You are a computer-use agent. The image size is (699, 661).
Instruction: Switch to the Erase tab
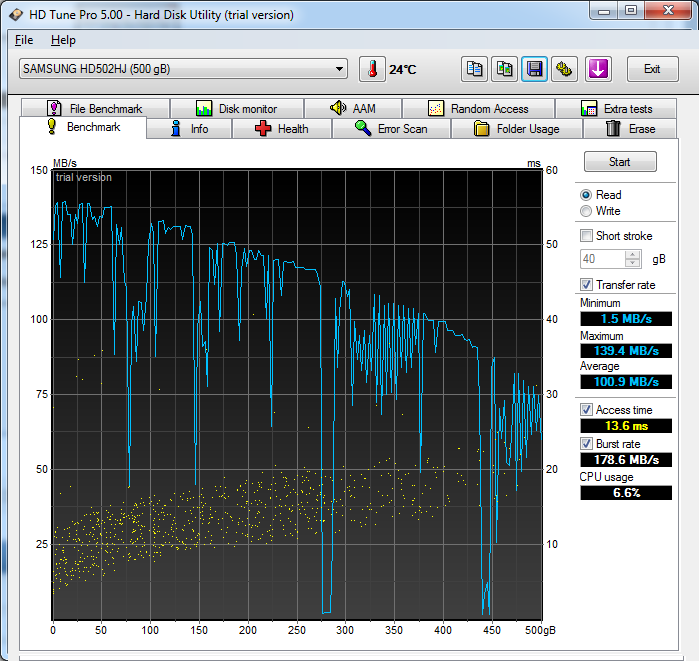point(630,129)
